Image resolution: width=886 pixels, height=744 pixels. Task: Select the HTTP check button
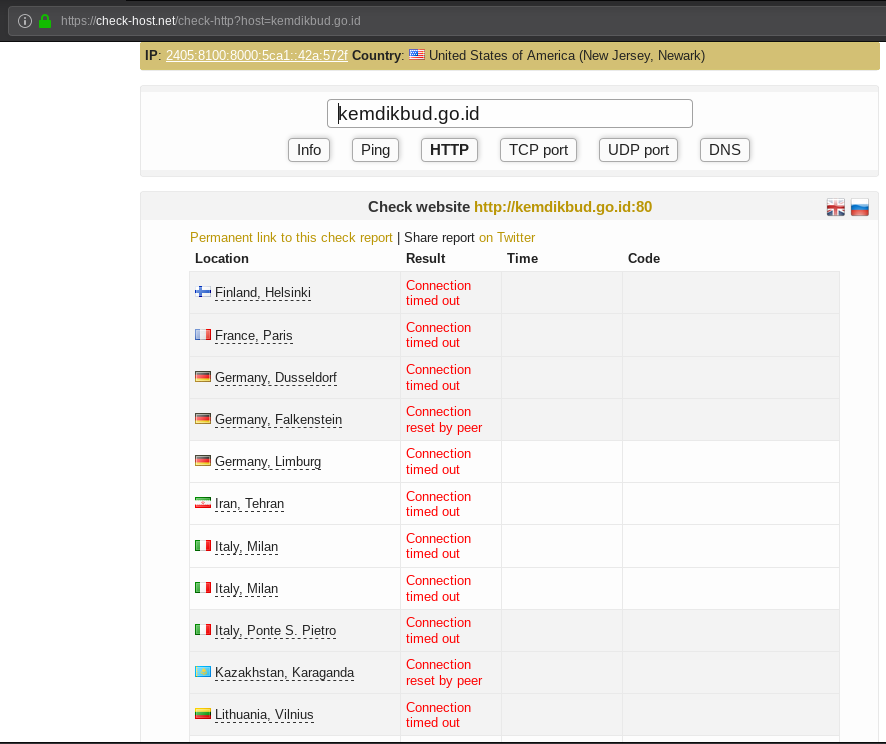point(449,150)
